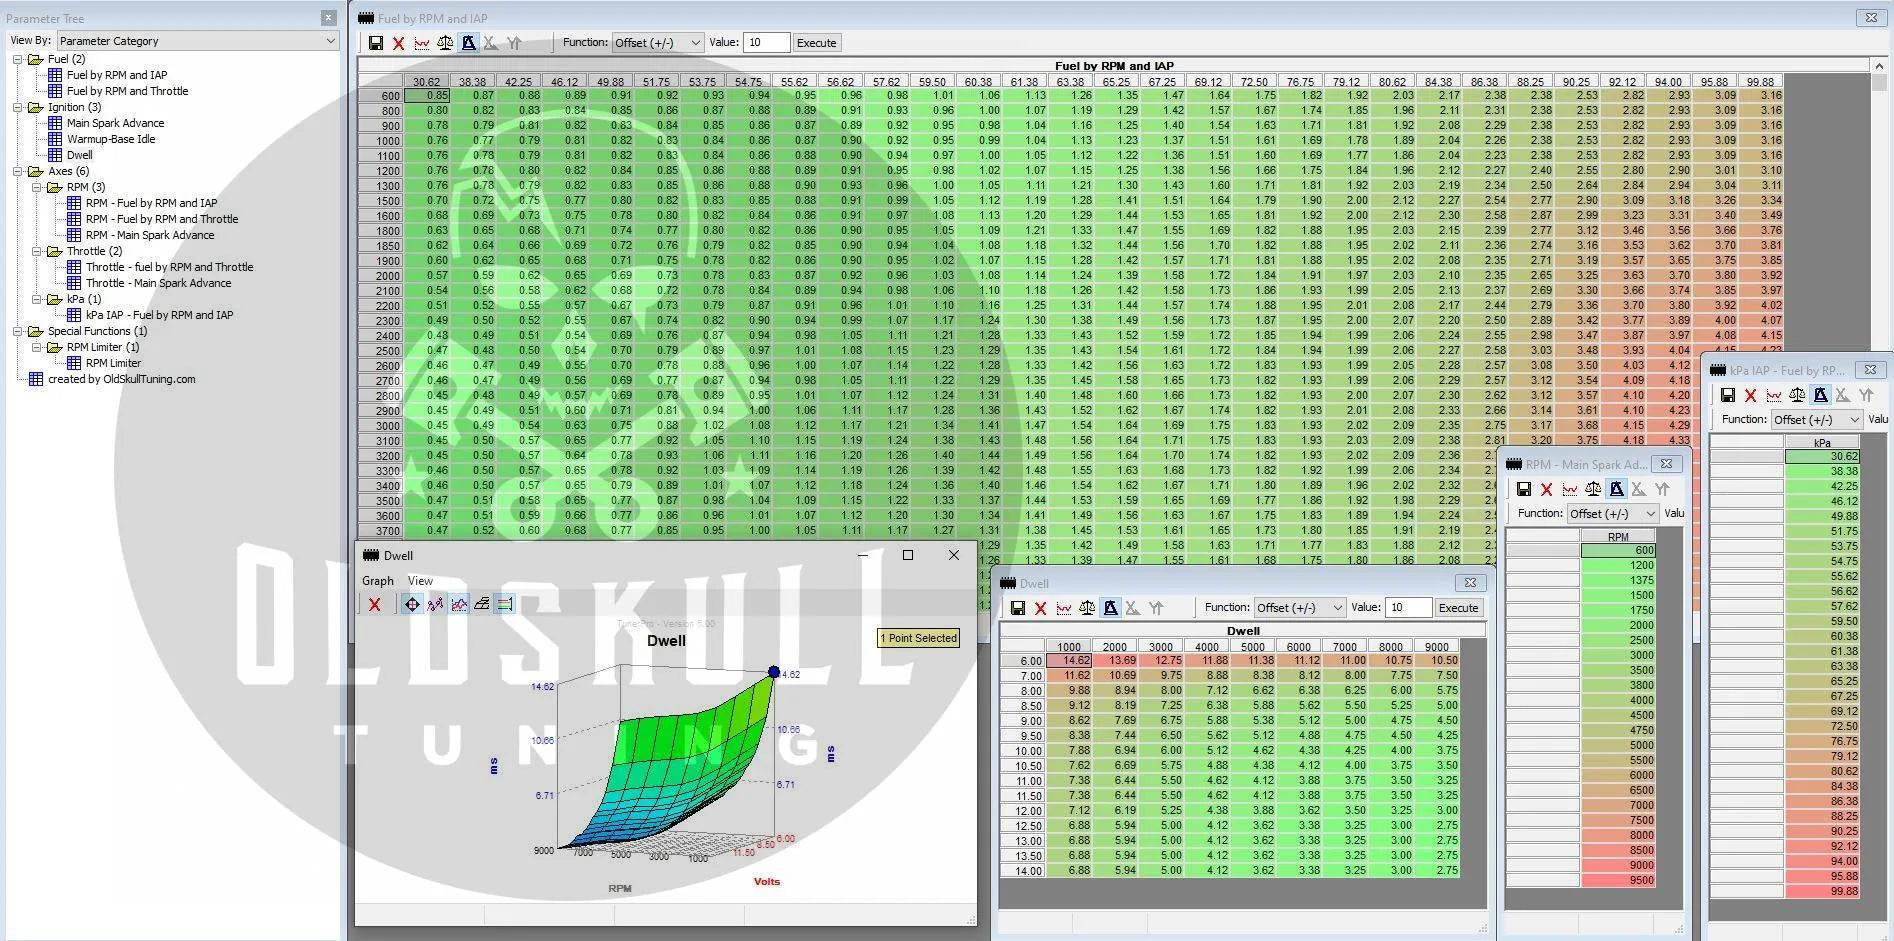
Task: Open the View By Parameter Category dropdown
Action: [x=197, y=41]
